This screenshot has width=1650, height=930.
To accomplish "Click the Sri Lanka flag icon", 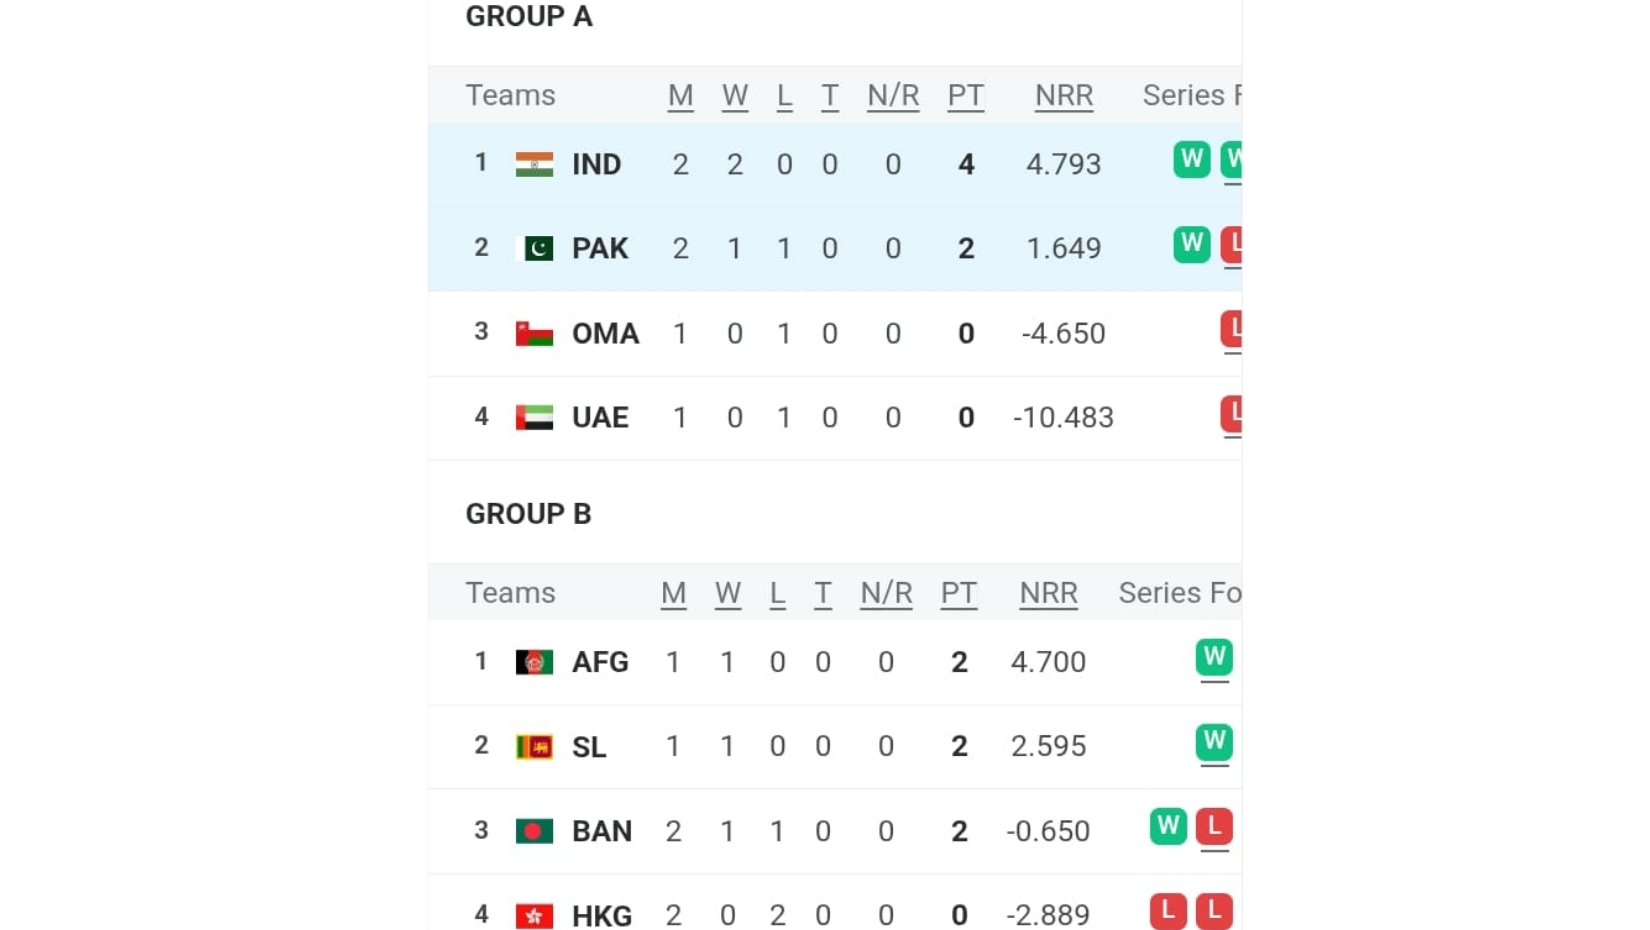I will [534, 747].
